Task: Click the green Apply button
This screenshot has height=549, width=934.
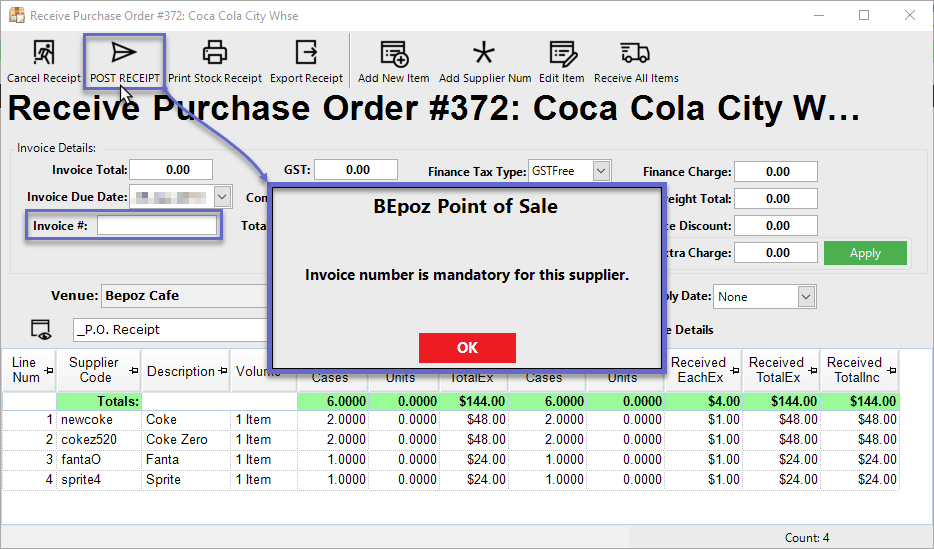Action: (x=865, y=253)
